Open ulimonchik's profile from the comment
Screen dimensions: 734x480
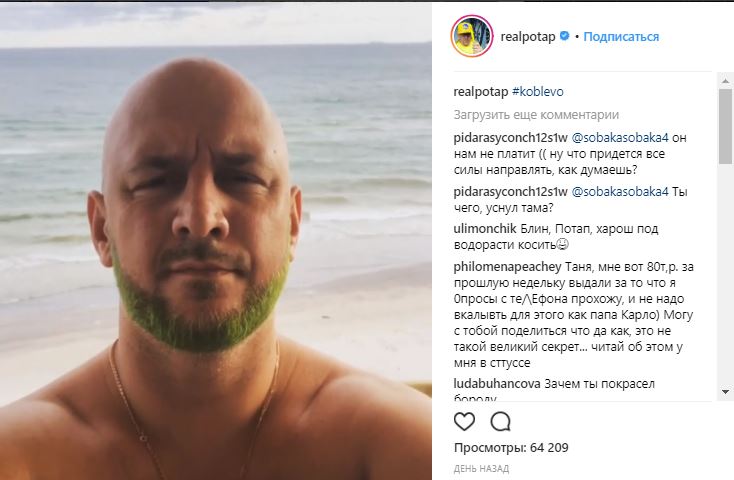(485, 229)
